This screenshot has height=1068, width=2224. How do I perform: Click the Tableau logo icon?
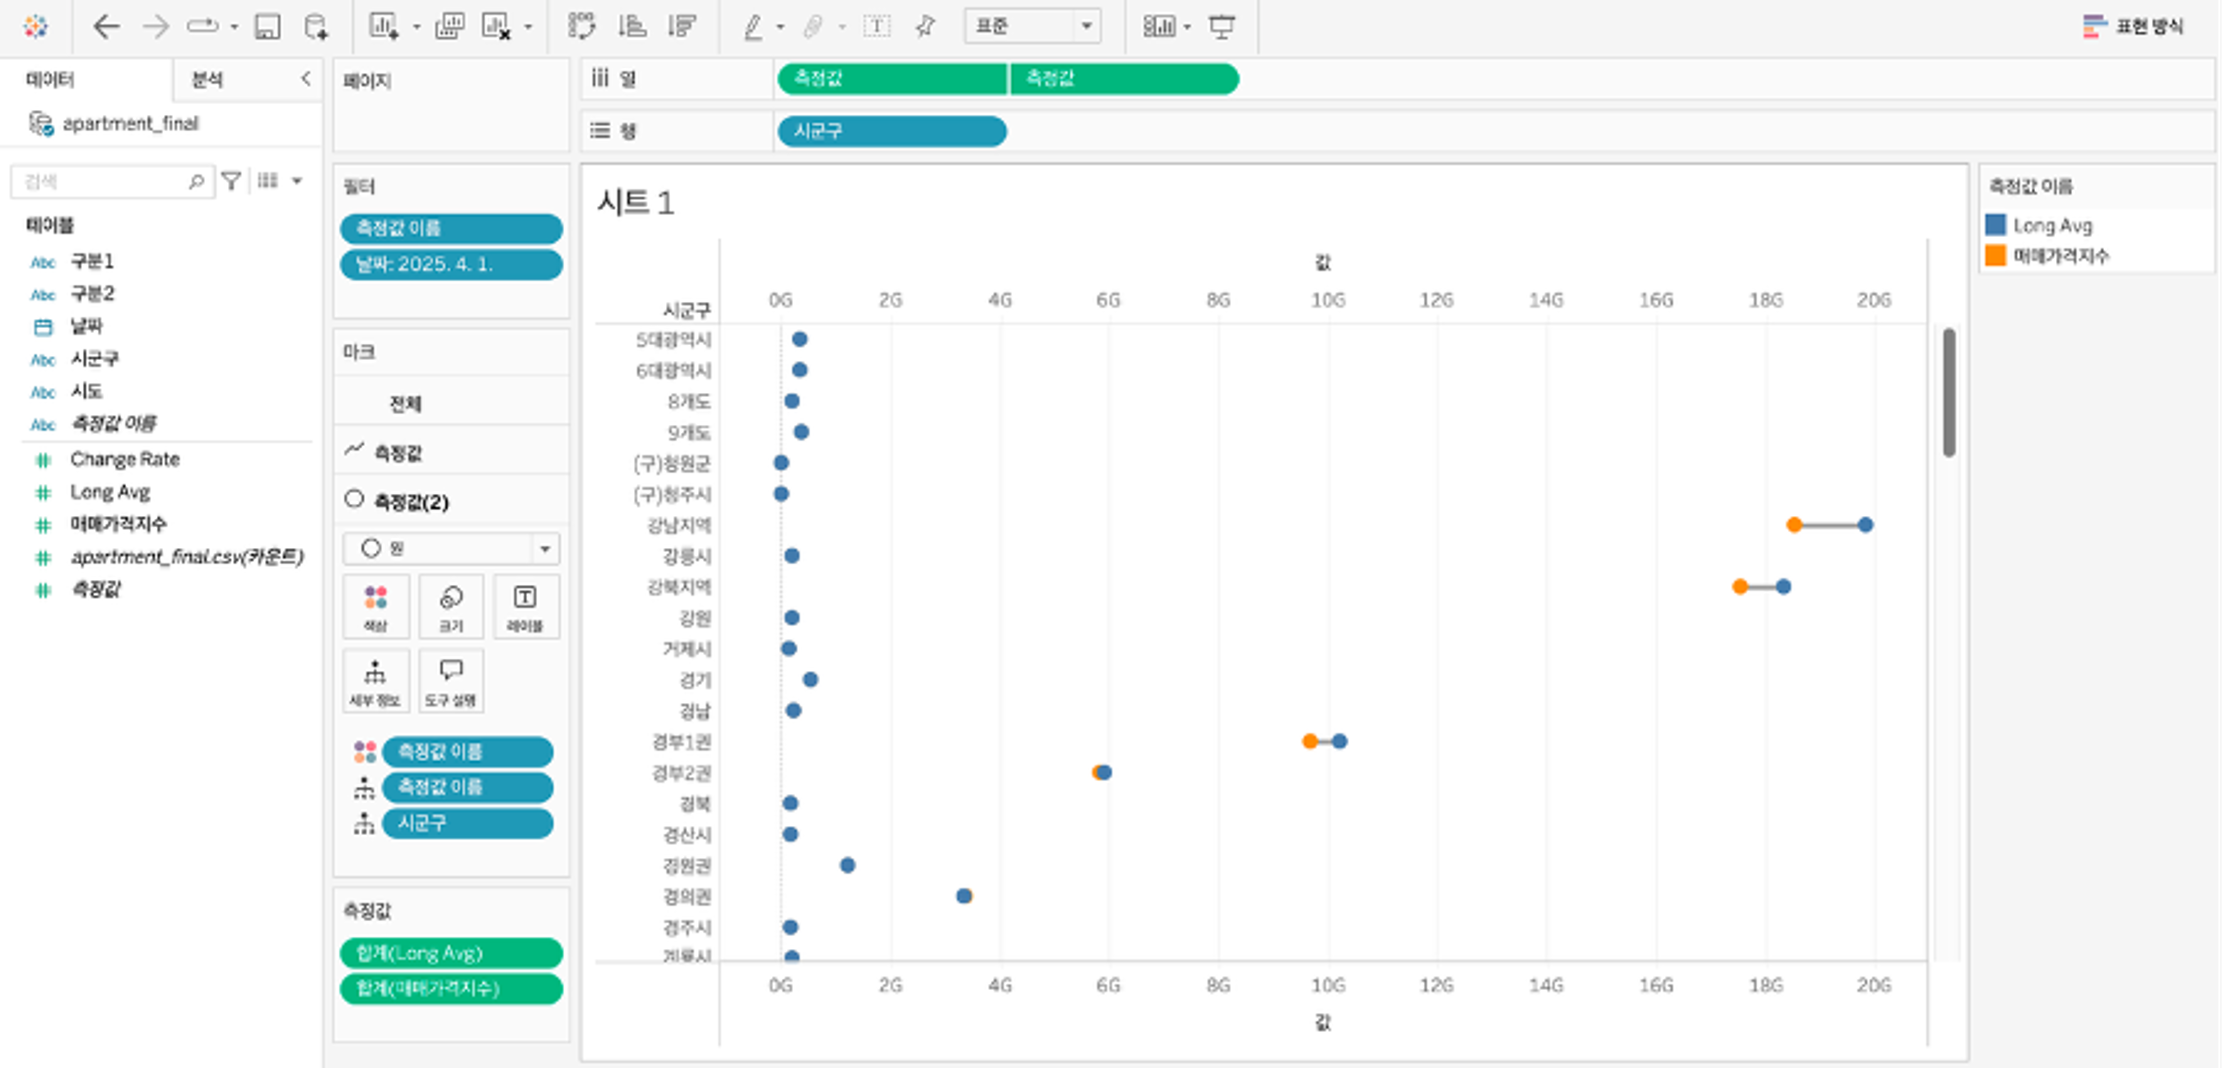(x=36, y=27)
